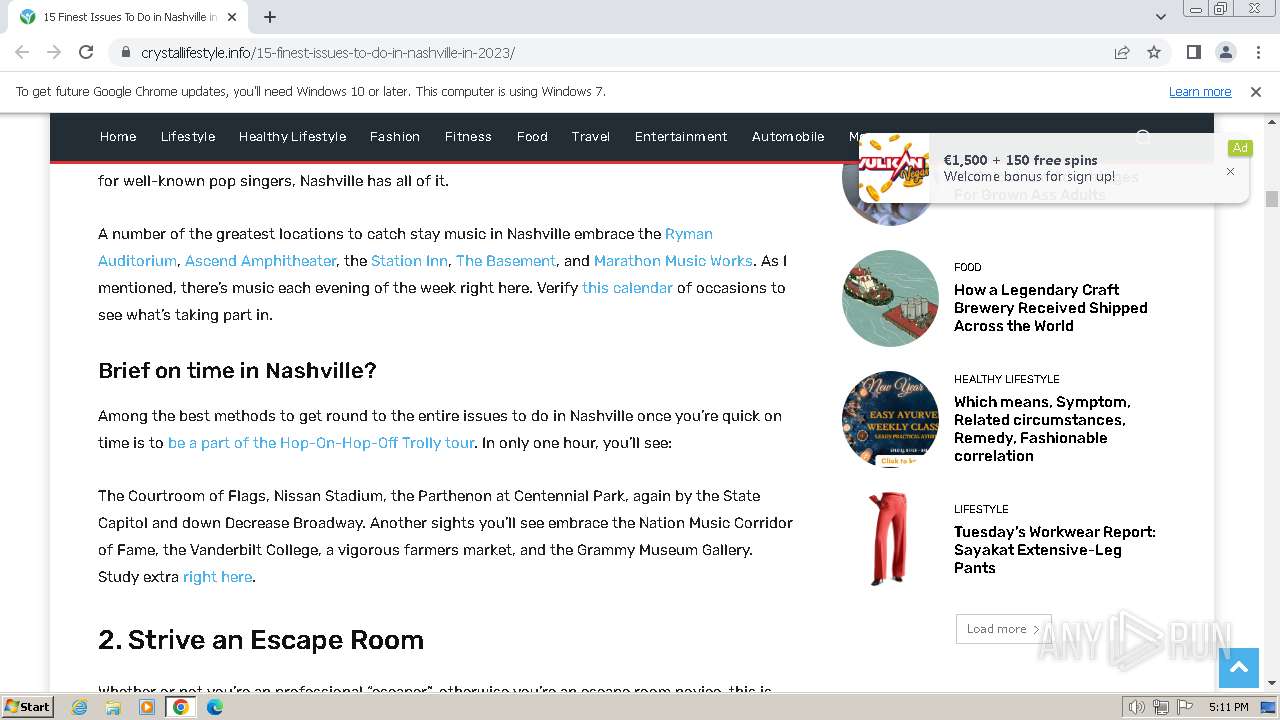The image size is (1280, 720).
Task: Dismiss the Chrome update notice bar
Action: tap(1256, 91)
